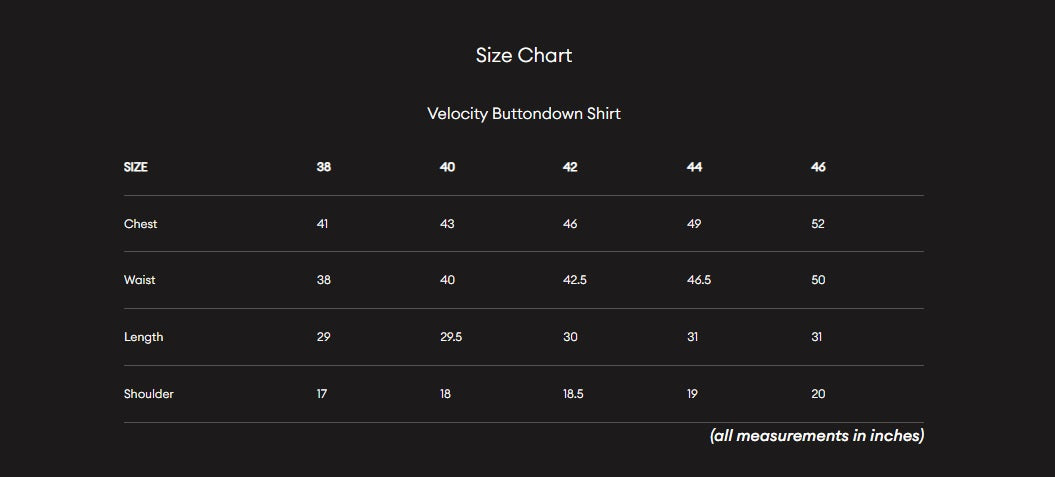Click size 38 in the header row
This screenshot has width=1055, height=477.
[324, 167]
